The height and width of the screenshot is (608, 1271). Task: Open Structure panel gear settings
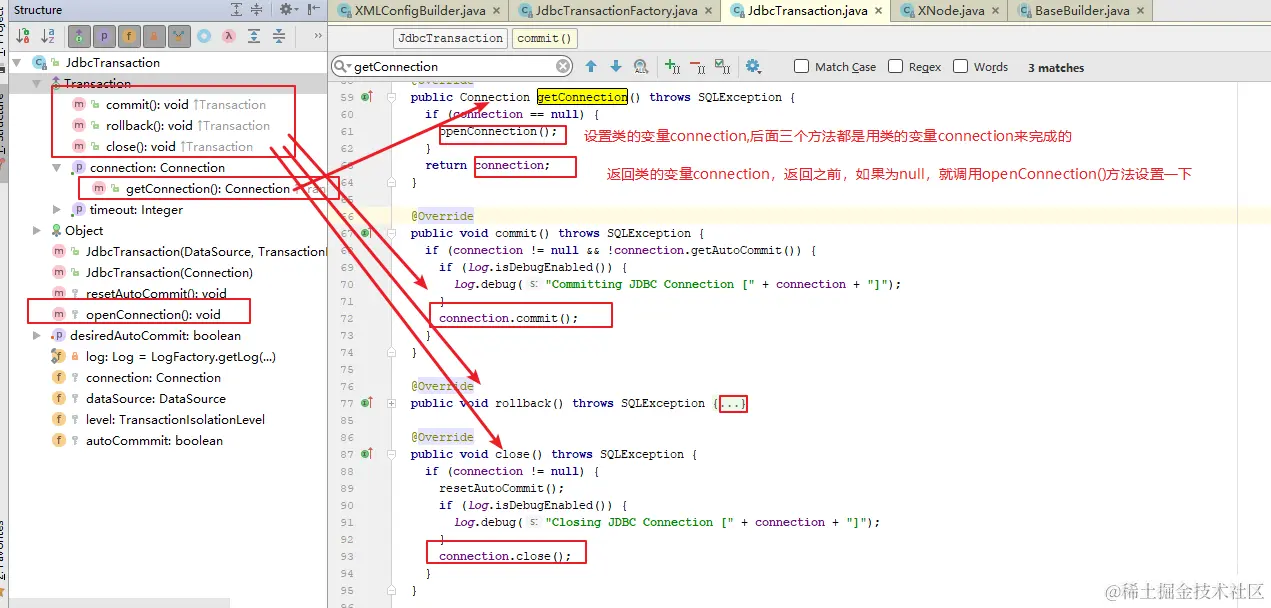(288, 10)
